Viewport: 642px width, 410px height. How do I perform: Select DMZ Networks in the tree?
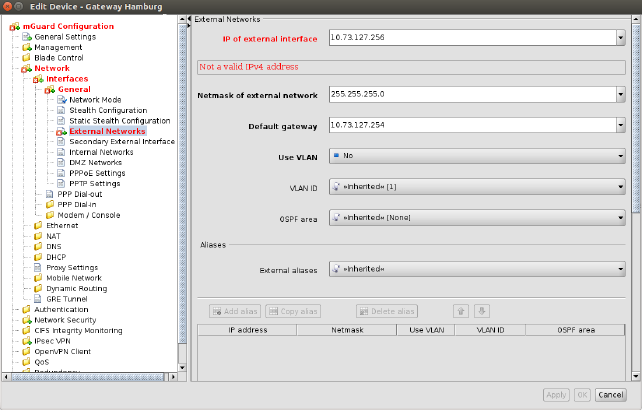[x=96, y=162]
